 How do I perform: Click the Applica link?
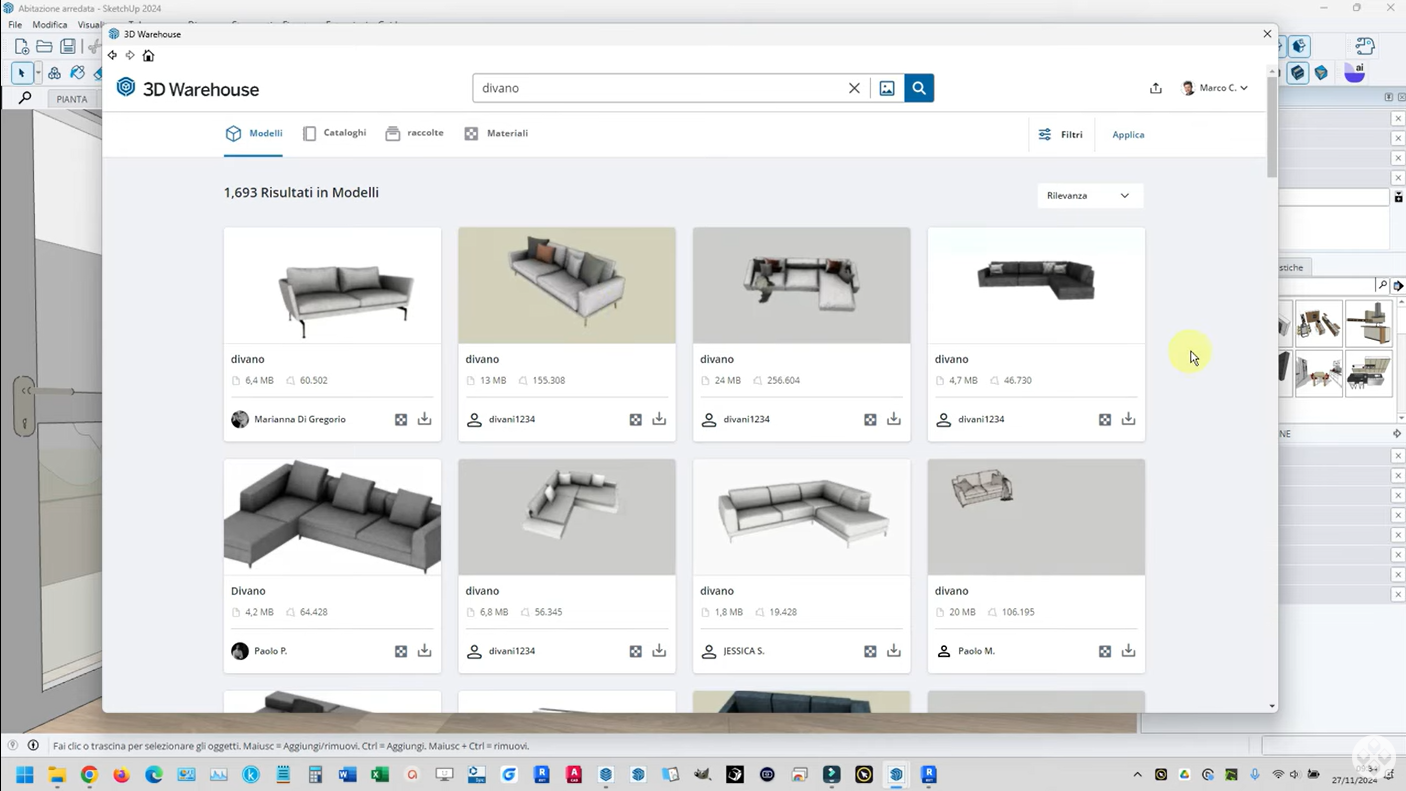click(1128, 134)
